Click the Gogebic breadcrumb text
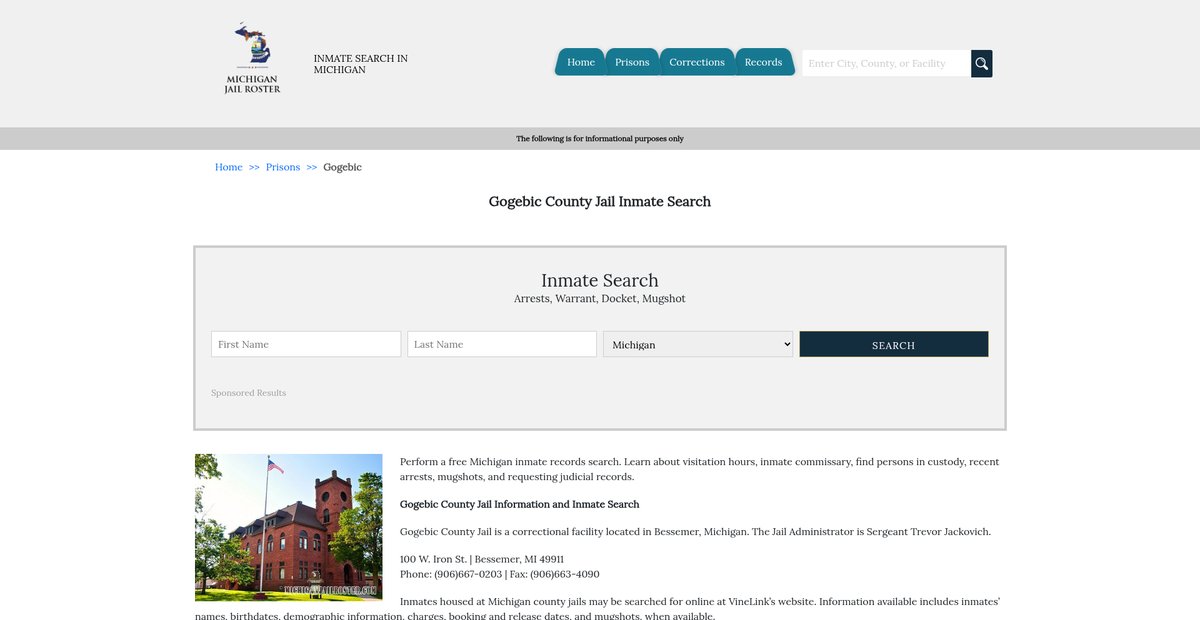 (342, 167)
